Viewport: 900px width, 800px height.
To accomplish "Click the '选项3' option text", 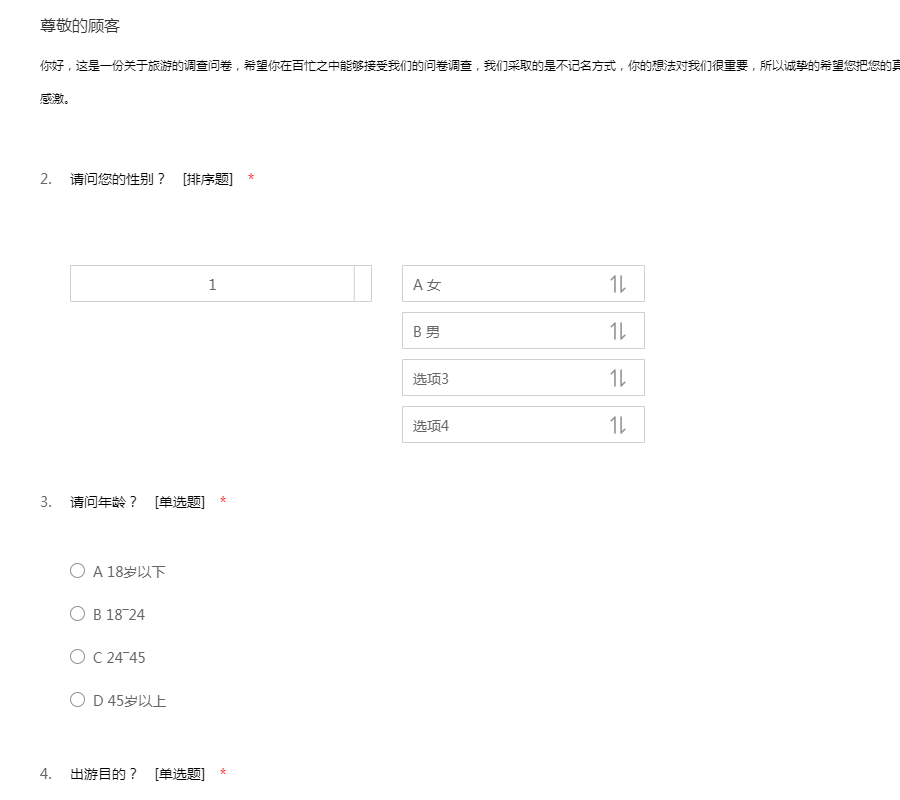I will [x=431, y=379].
